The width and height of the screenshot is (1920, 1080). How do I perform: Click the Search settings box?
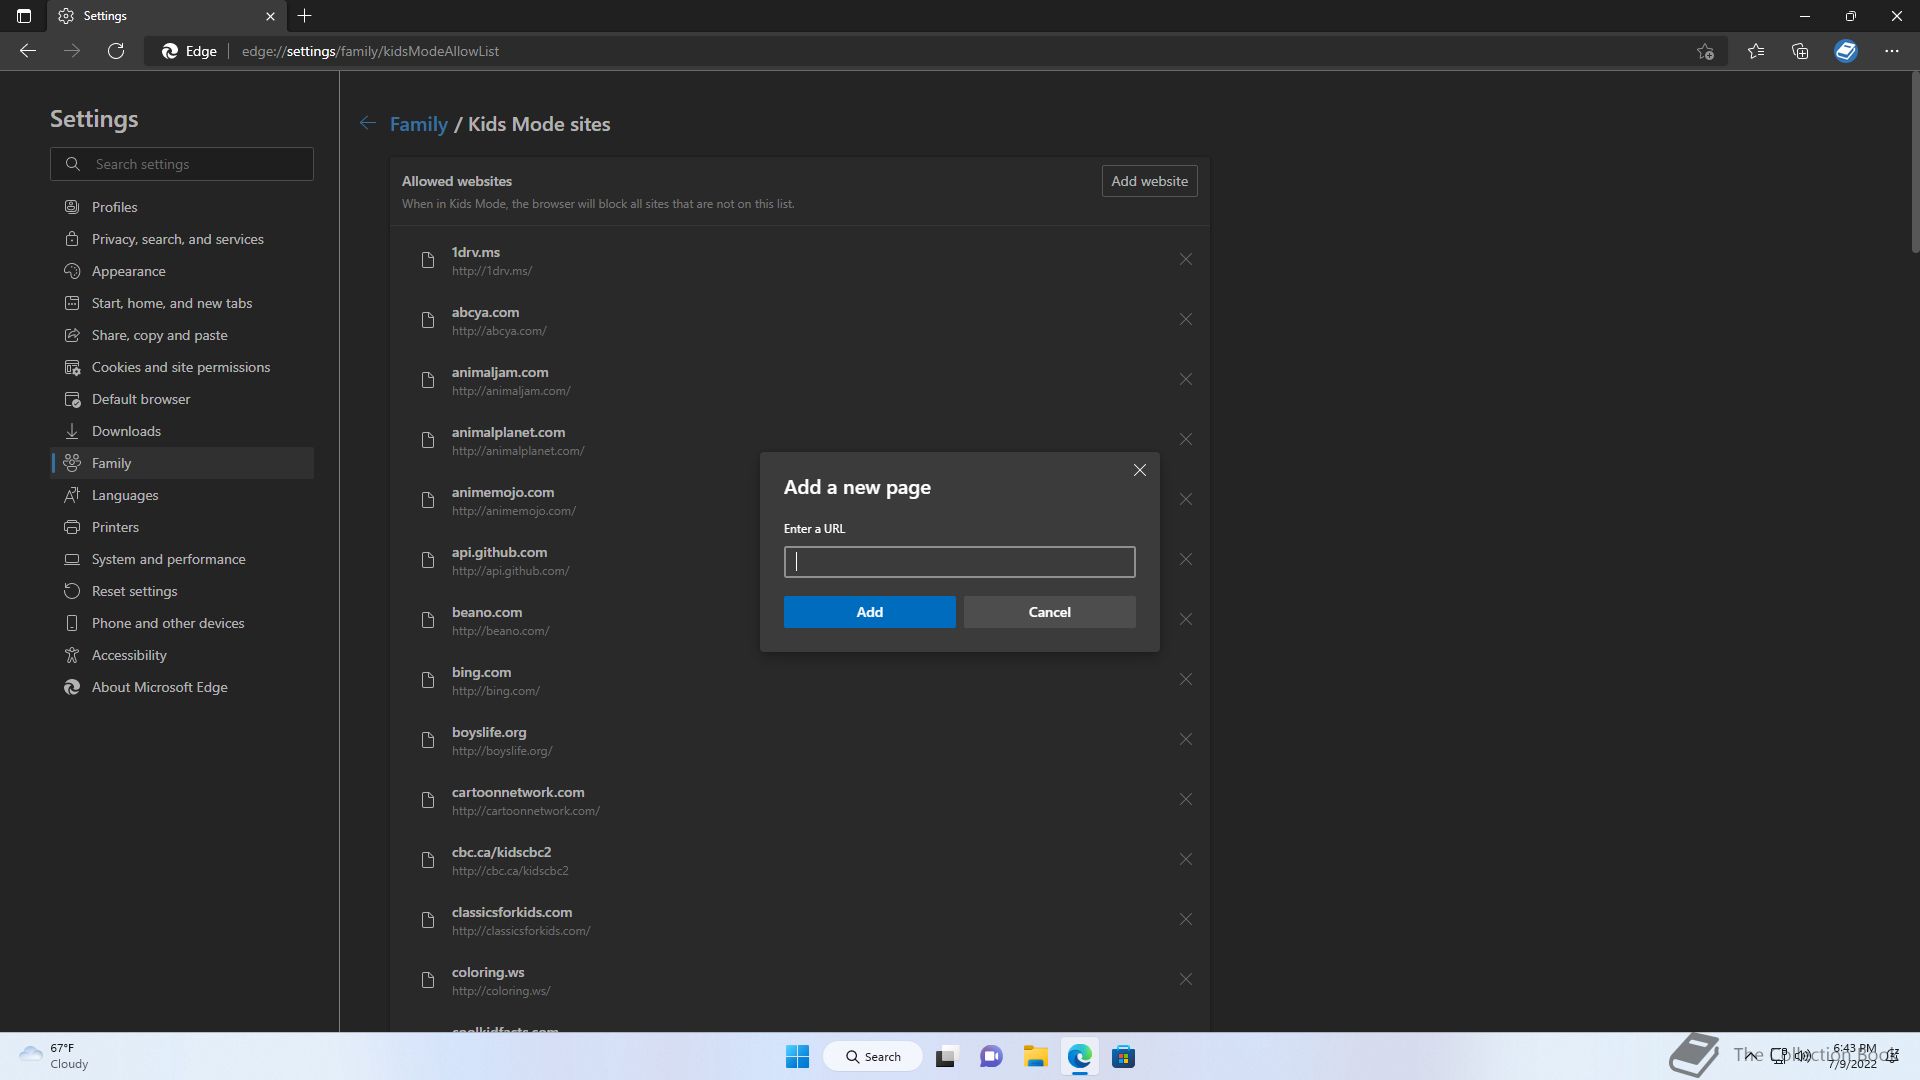[x=182, y=164]
